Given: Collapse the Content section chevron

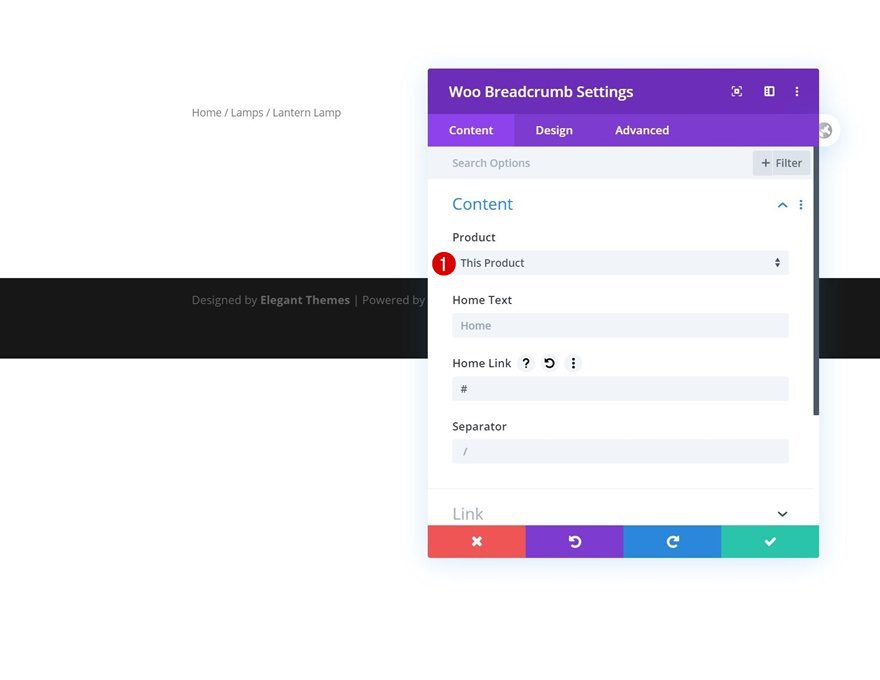Looking at the screenshot, I should (782, 204).
